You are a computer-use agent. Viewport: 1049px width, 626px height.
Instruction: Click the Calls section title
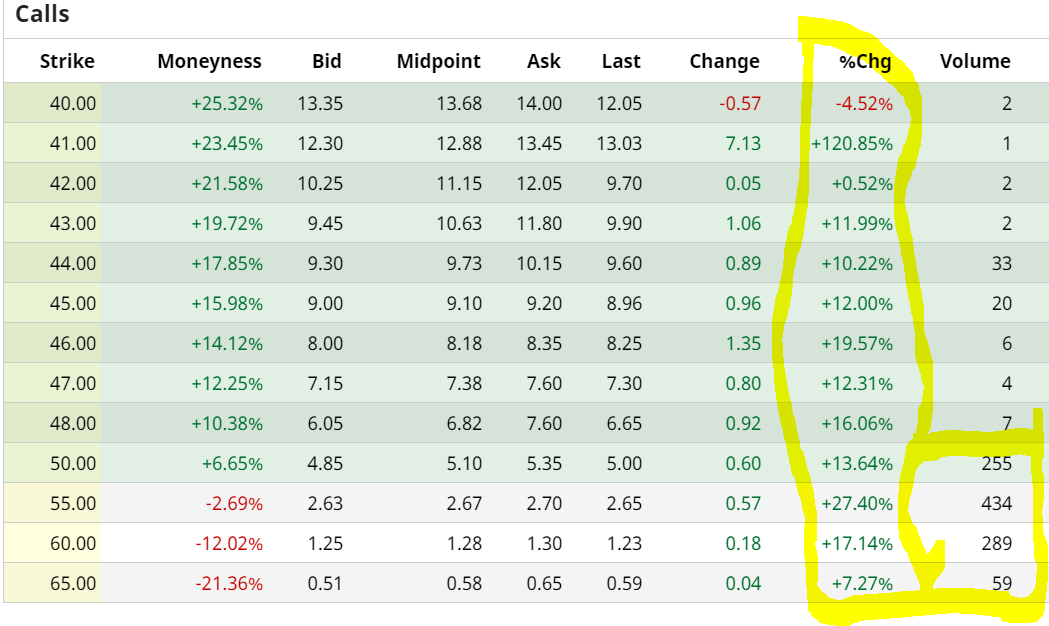pyautogui.click(x=42, y=15)
